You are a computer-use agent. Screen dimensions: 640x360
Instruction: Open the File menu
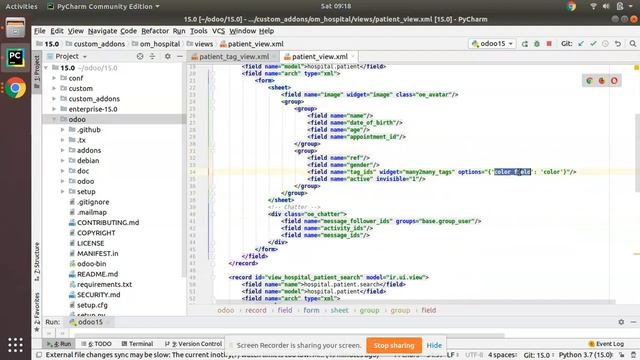40,31
